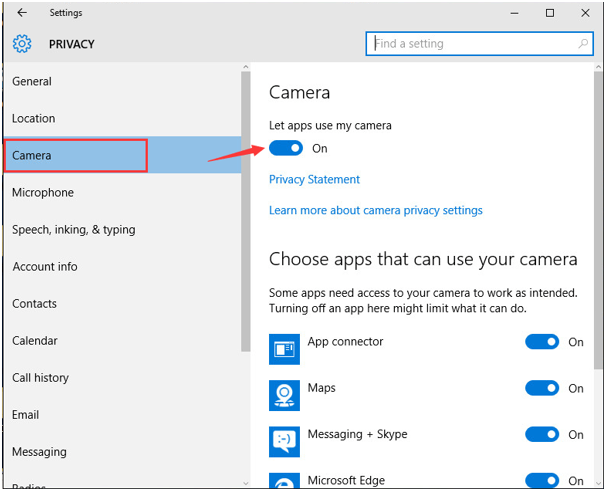This screenshot has width=609, height=490.
Task: Click the Privacy settings gear icon
Action: 22,44
